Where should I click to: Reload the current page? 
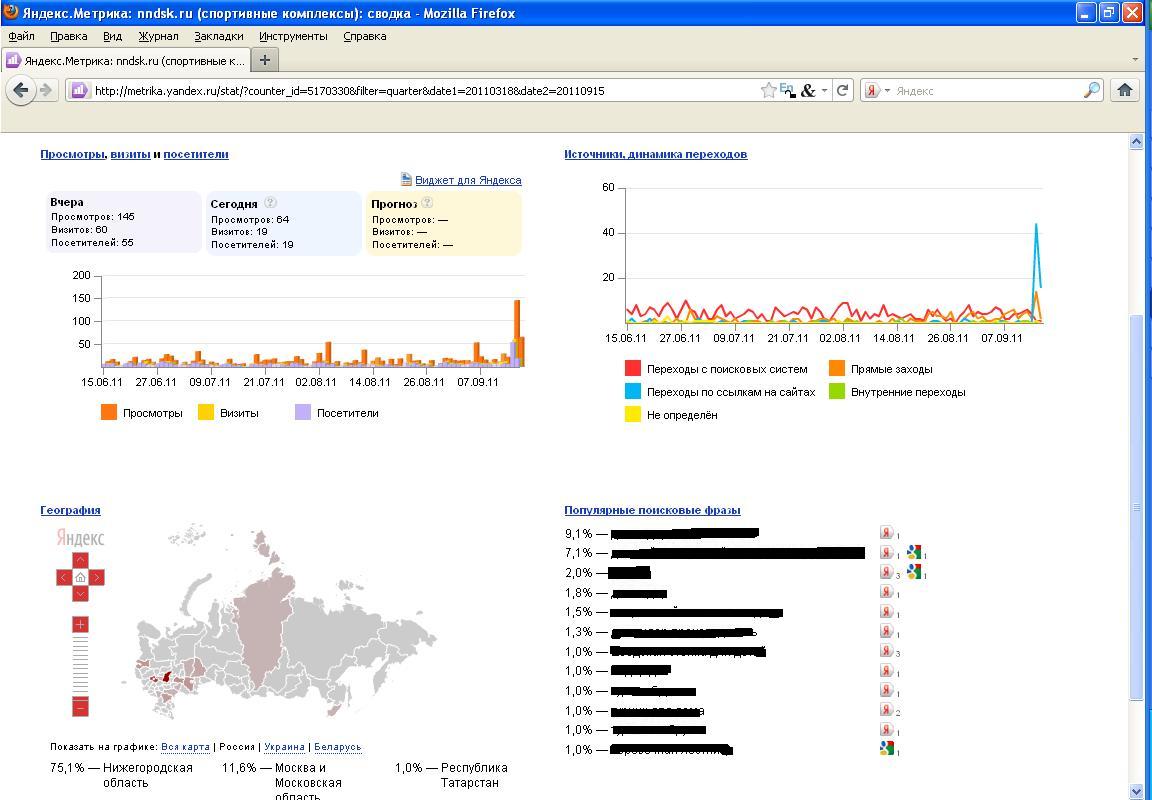click(x=842, y=90)
